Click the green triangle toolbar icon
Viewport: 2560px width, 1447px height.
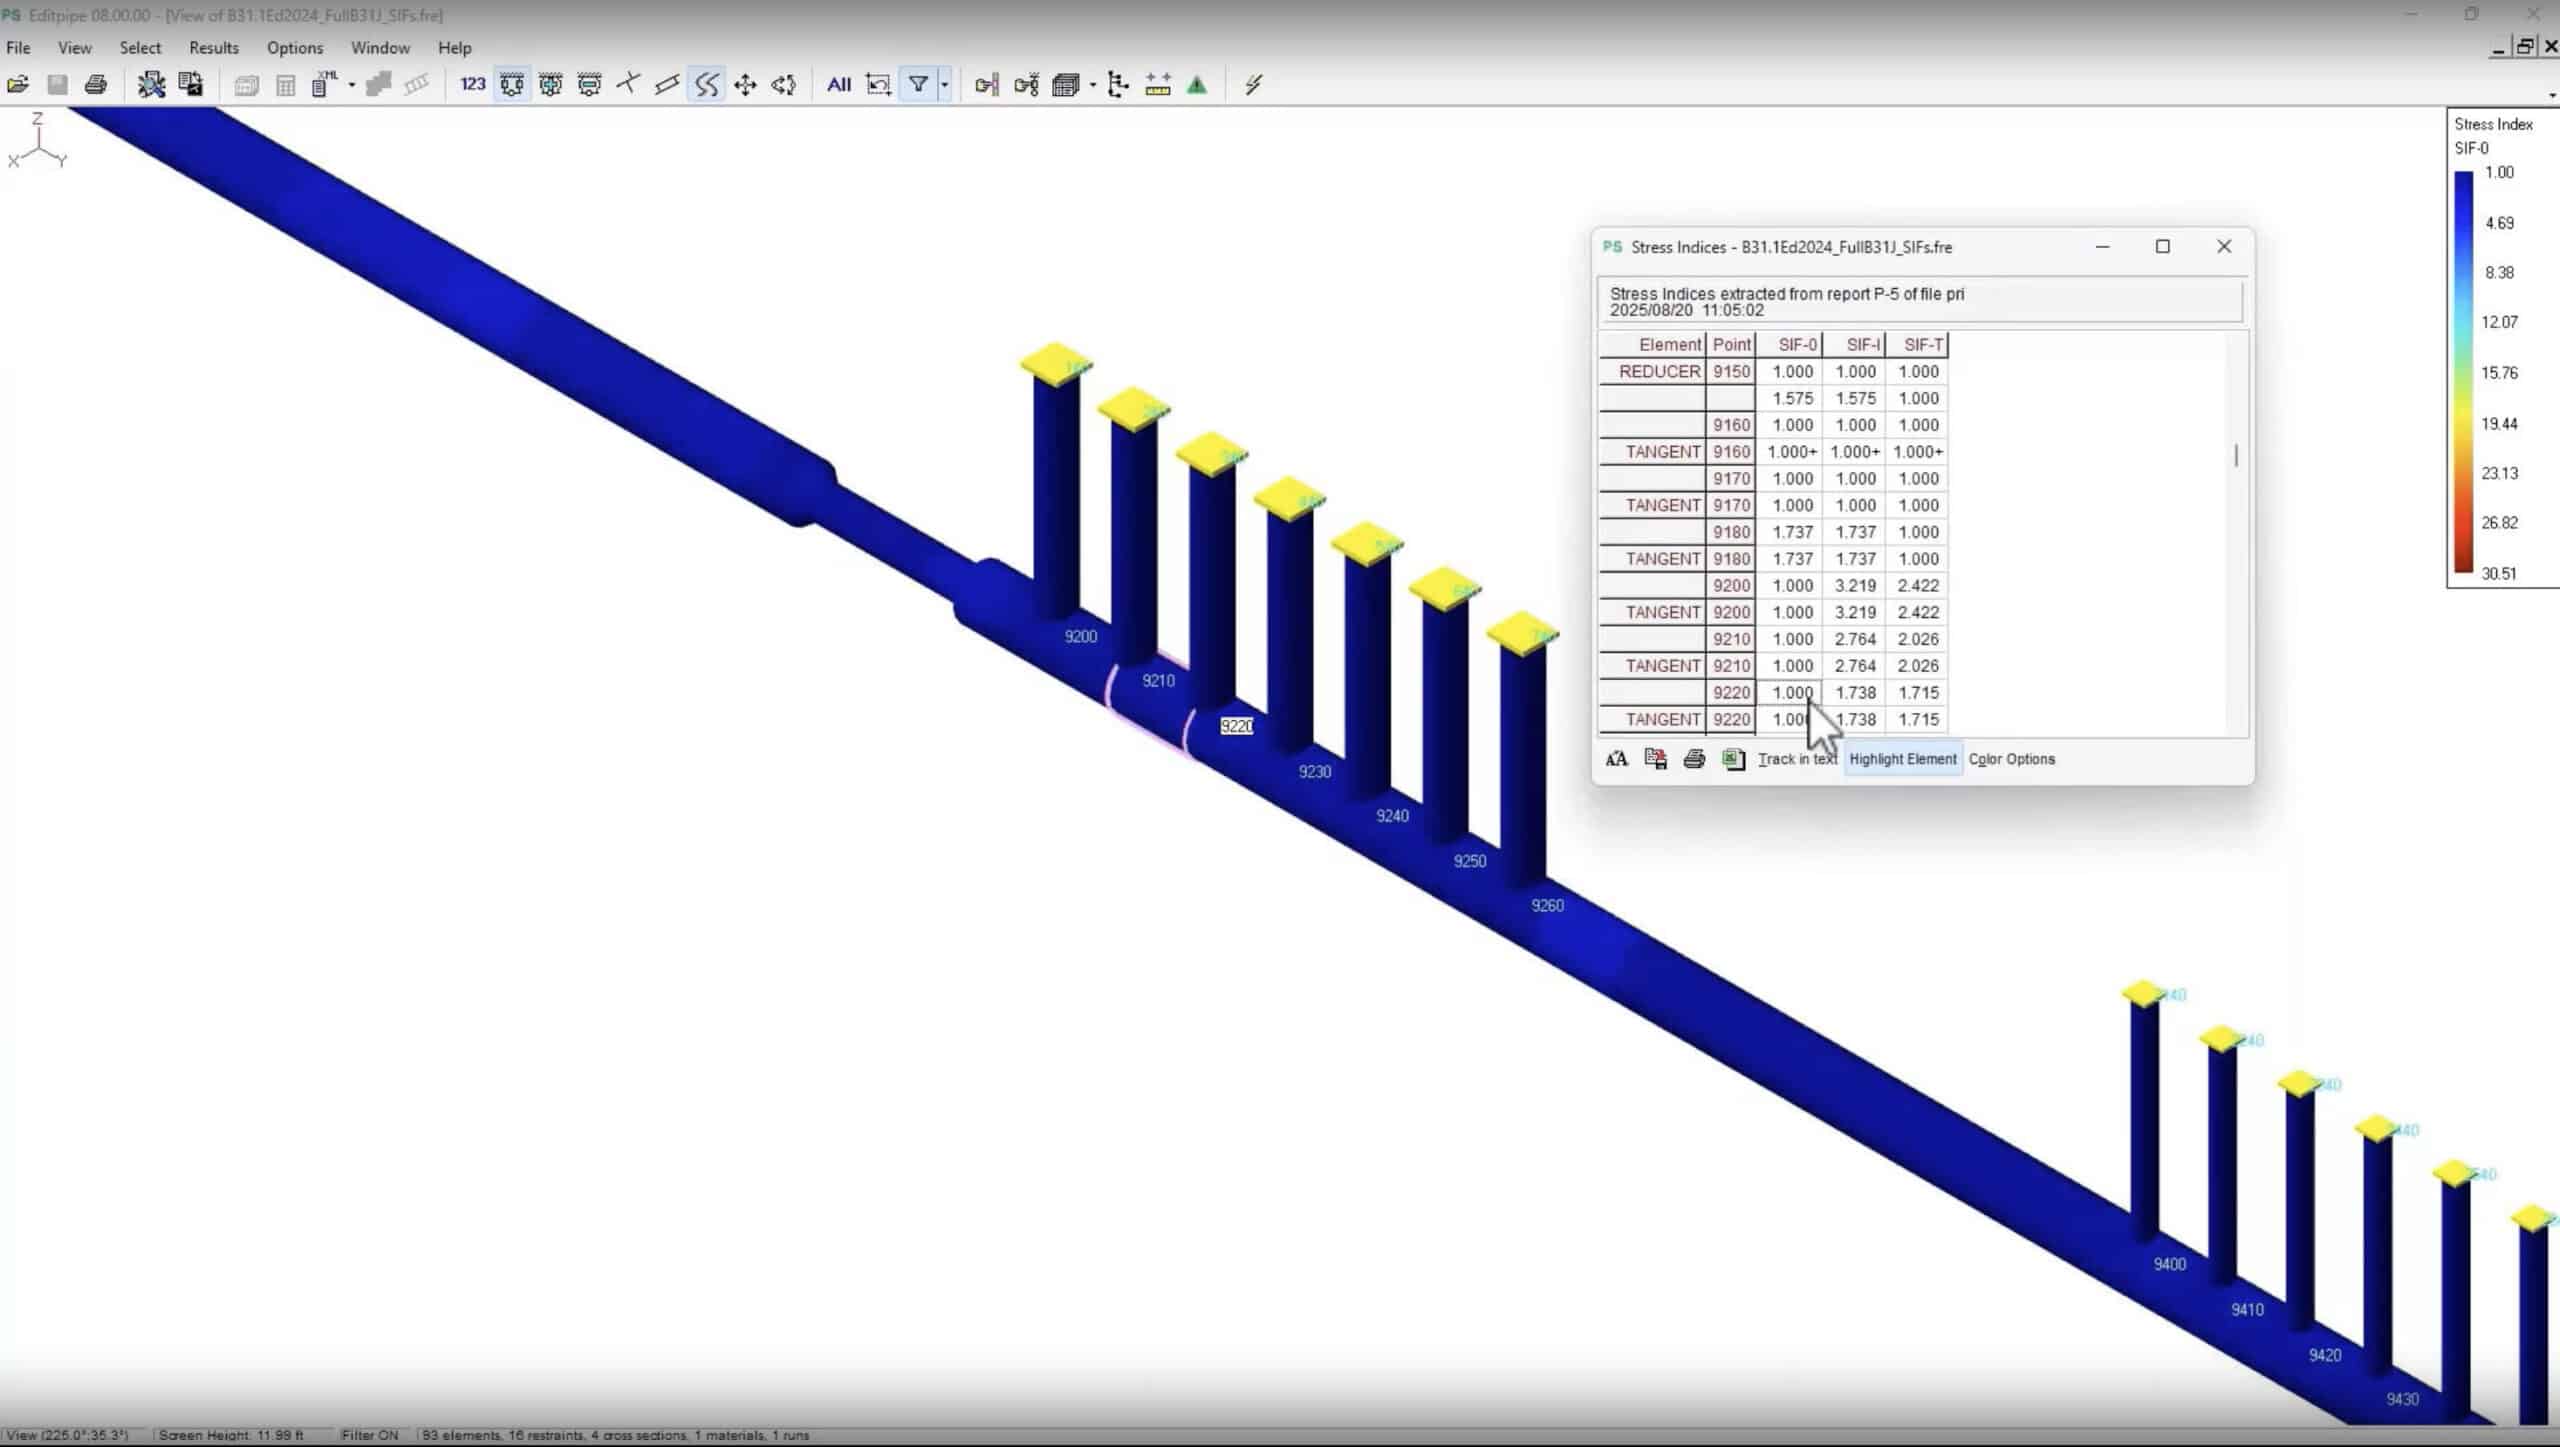1197,85
